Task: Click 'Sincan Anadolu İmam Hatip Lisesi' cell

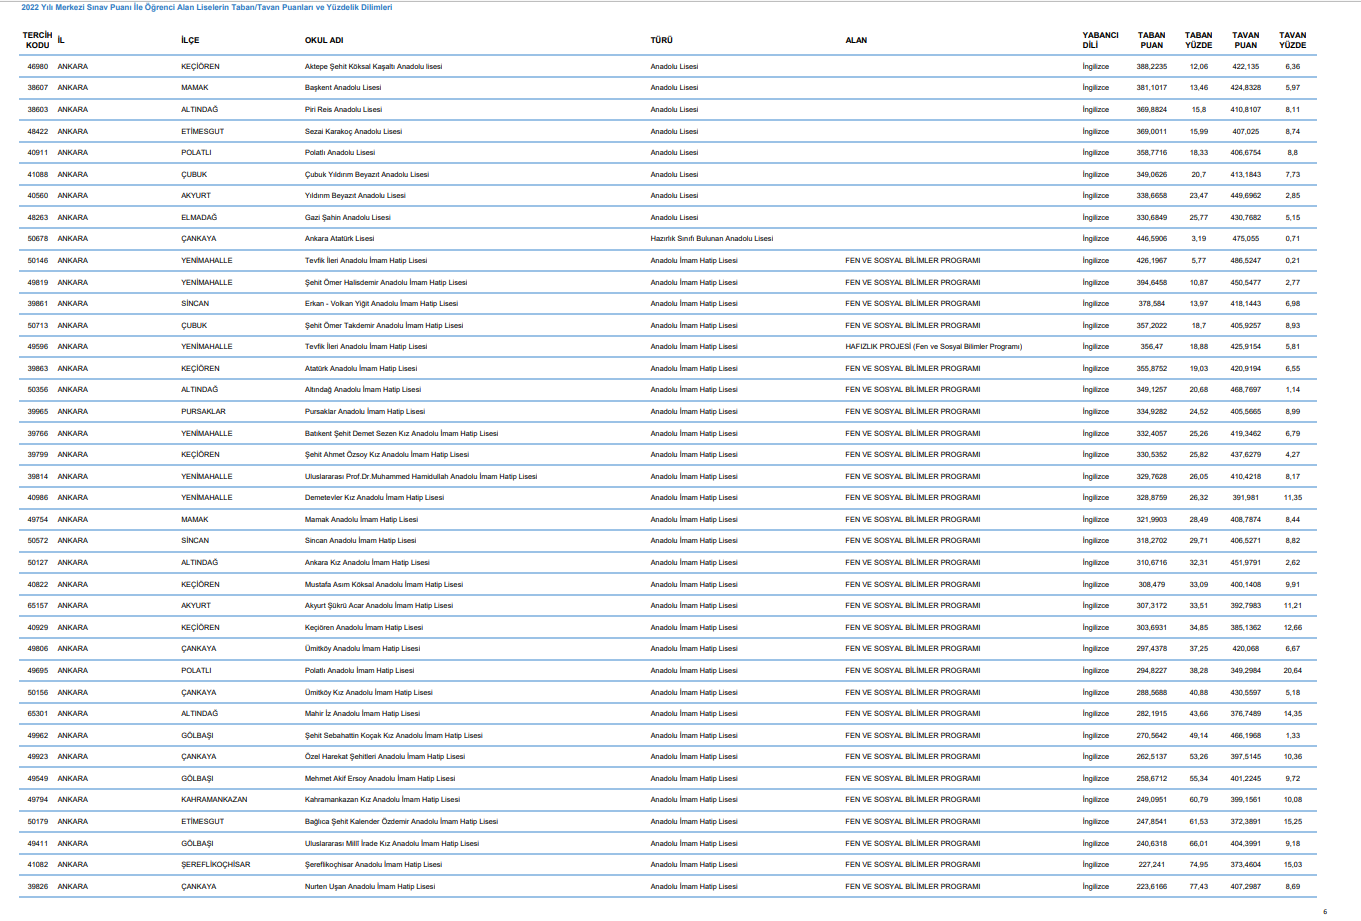Action: [360, 541]
